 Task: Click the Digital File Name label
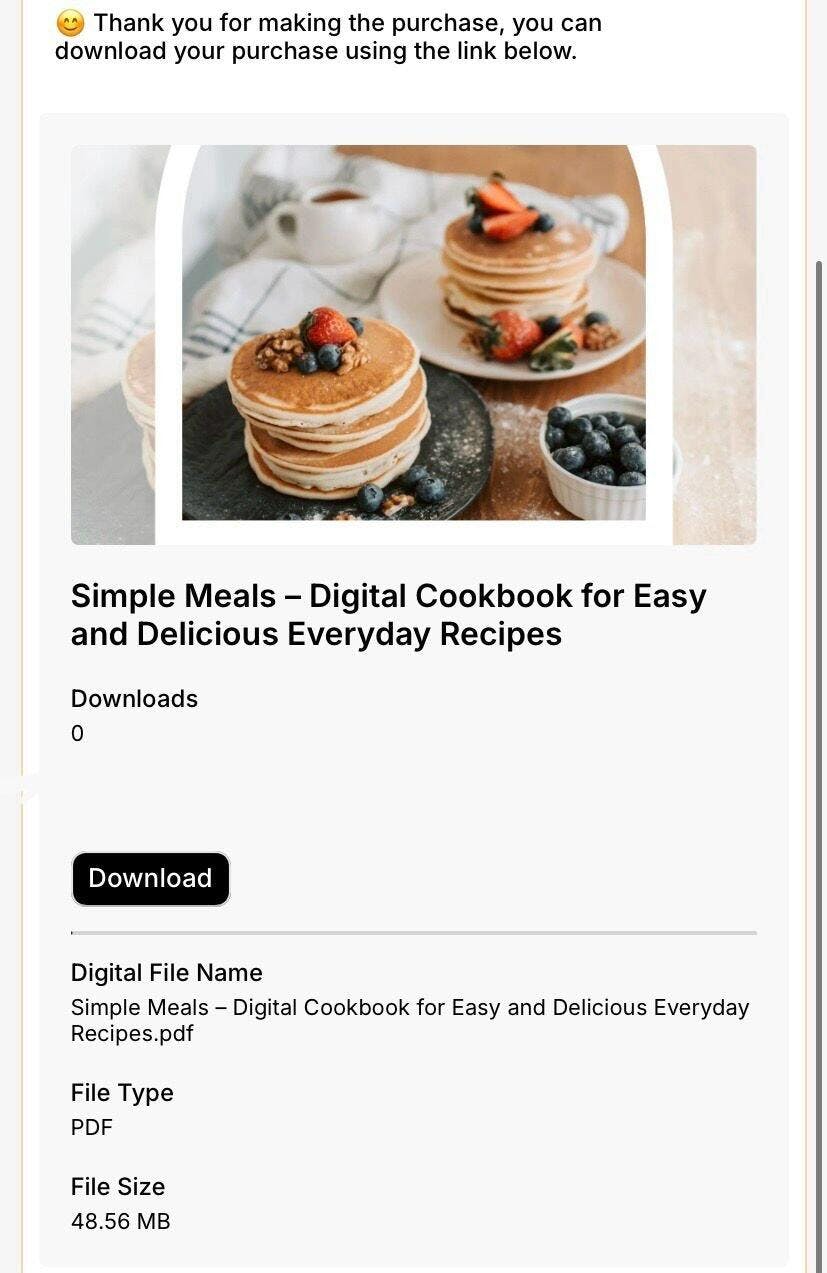click(166, 973)
